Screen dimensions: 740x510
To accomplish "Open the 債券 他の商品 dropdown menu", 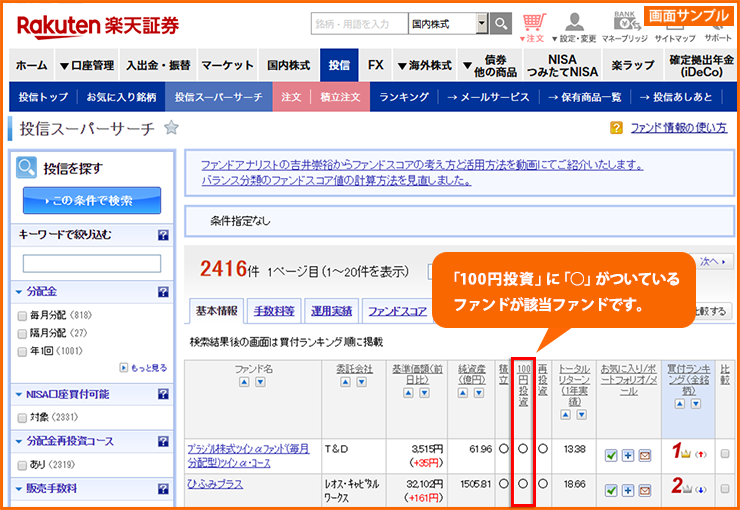I will [489, 65].
